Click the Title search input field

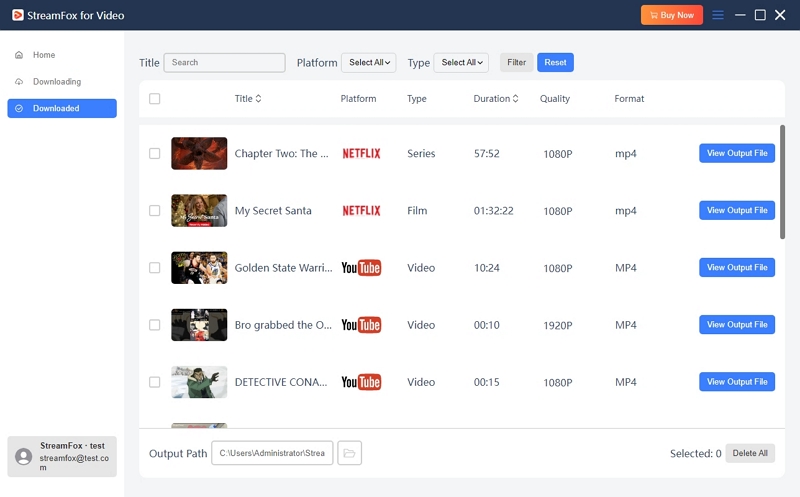coord(224,63)
